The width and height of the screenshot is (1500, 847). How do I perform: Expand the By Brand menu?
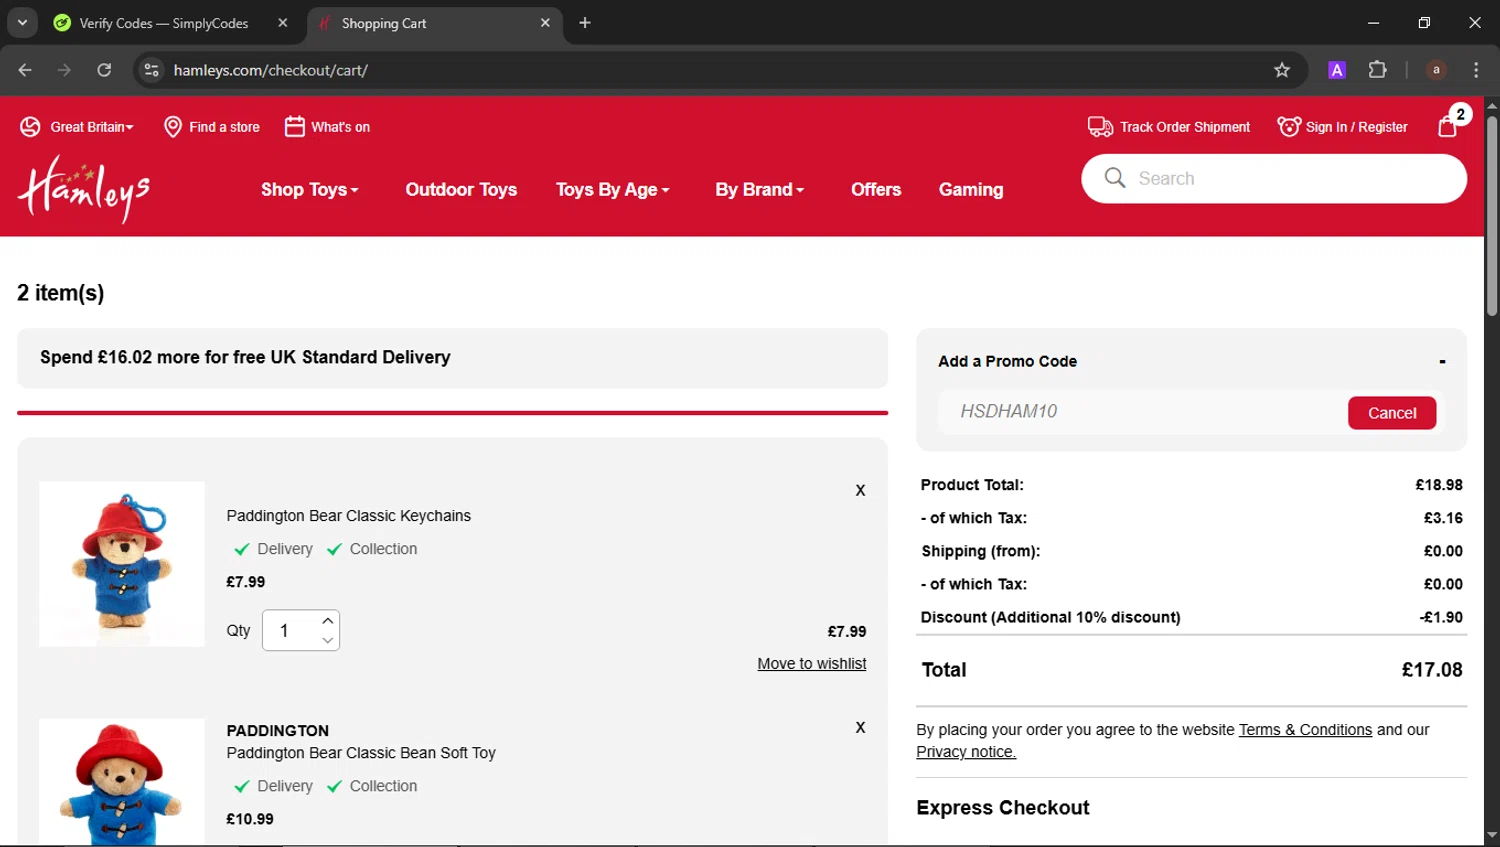point(759,189)
